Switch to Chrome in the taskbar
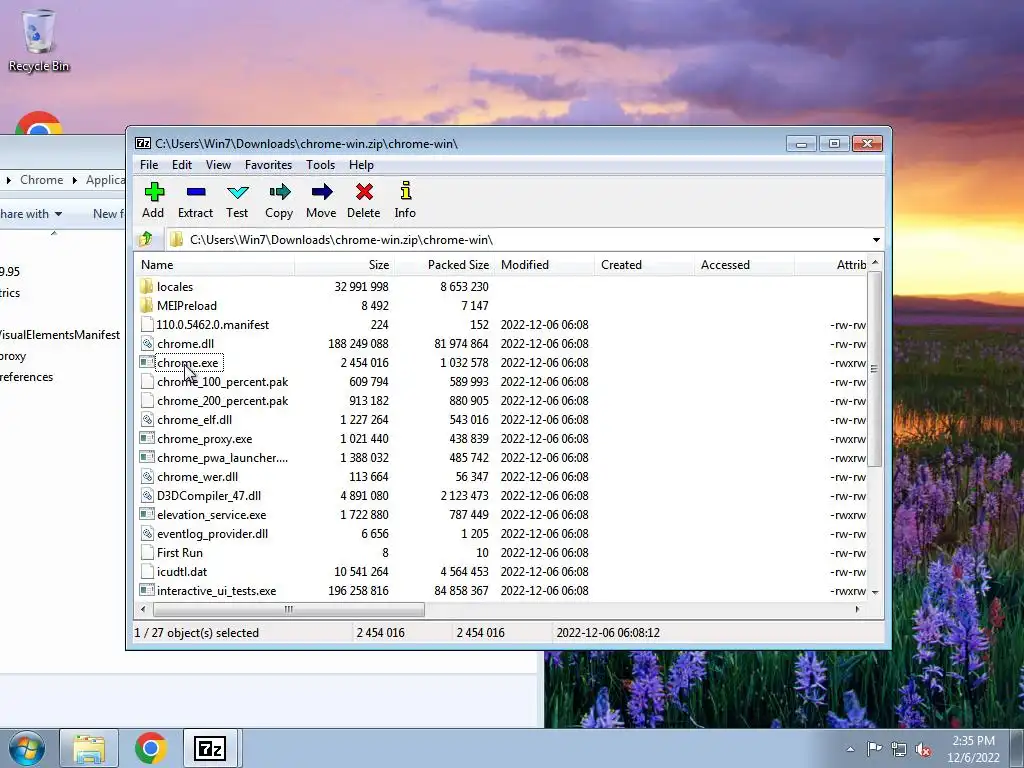The height and width of the screenshot is (768, 1024). [151, 748]
